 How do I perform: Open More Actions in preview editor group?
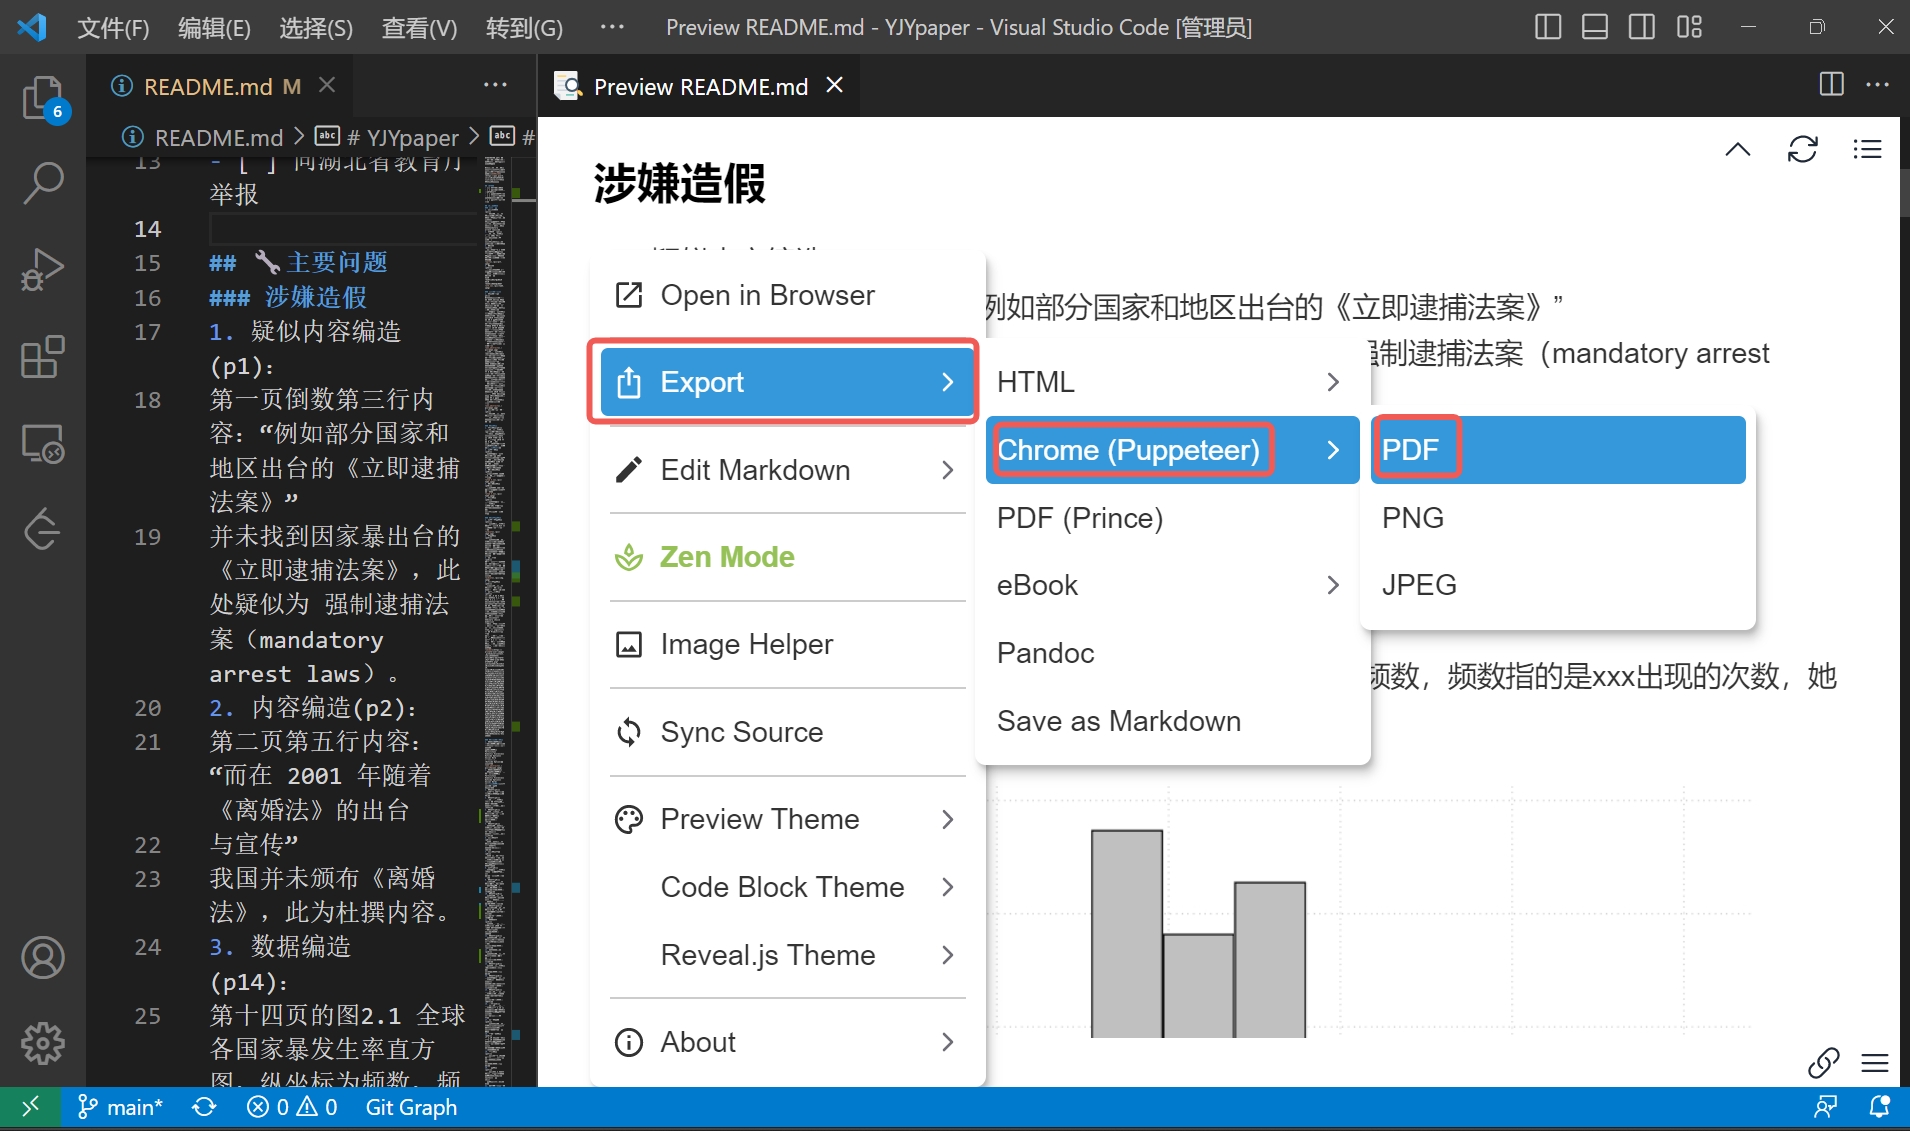[1878, 85]
